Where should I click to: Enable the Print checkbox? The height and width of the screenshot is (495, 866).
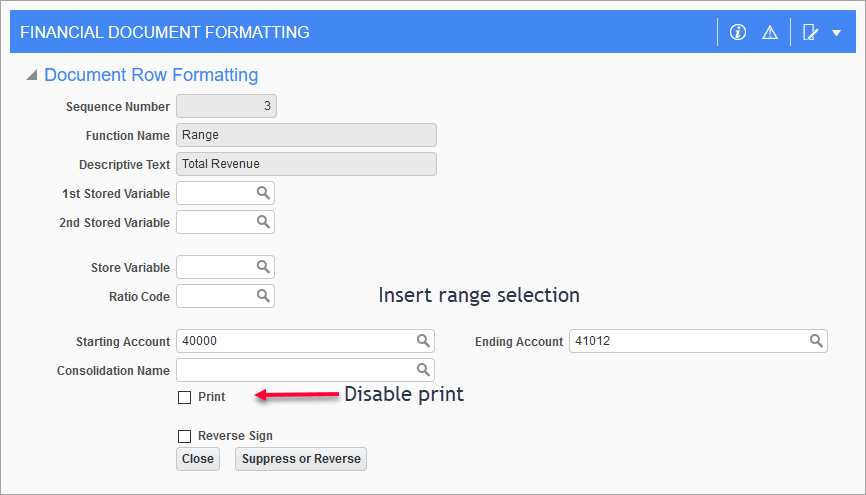[184, 397]
